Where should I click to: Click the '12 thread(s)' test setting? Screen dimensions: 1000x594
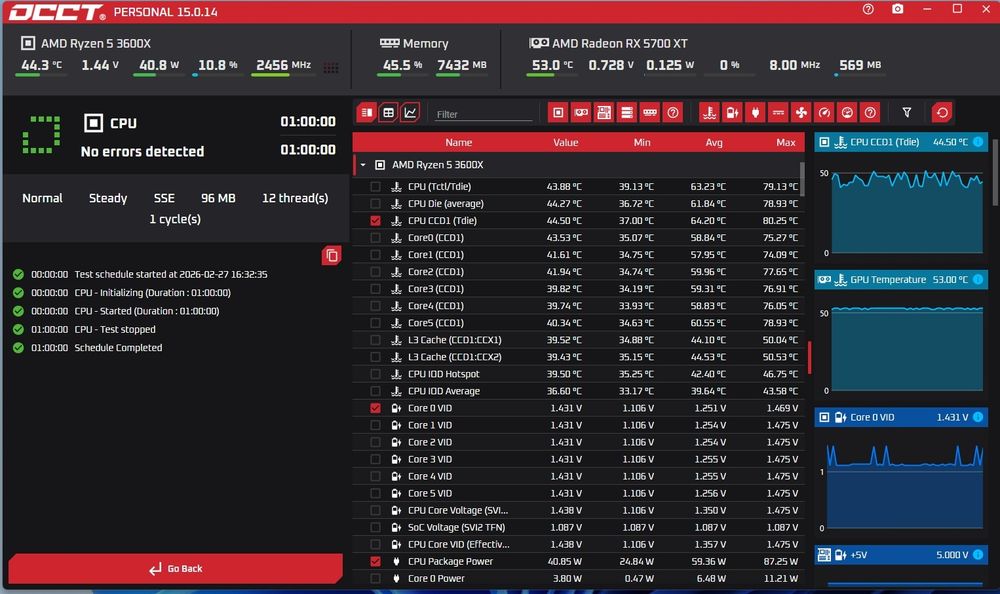coord(295,198)
